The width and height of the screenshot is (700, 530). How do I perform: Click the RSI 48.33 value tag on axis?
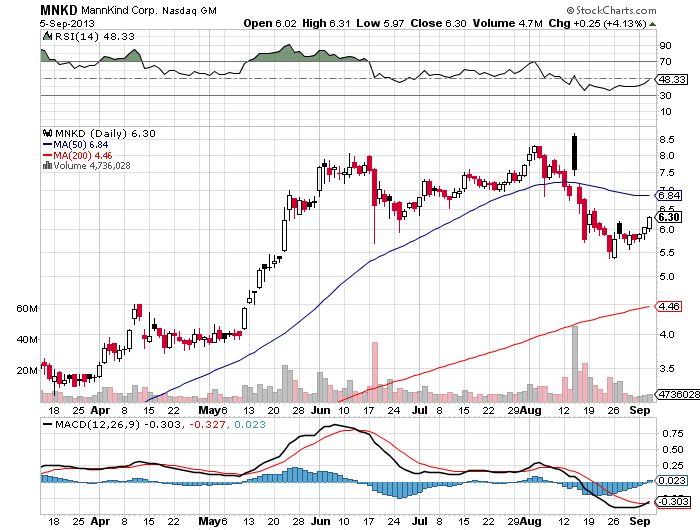point(671,79)
